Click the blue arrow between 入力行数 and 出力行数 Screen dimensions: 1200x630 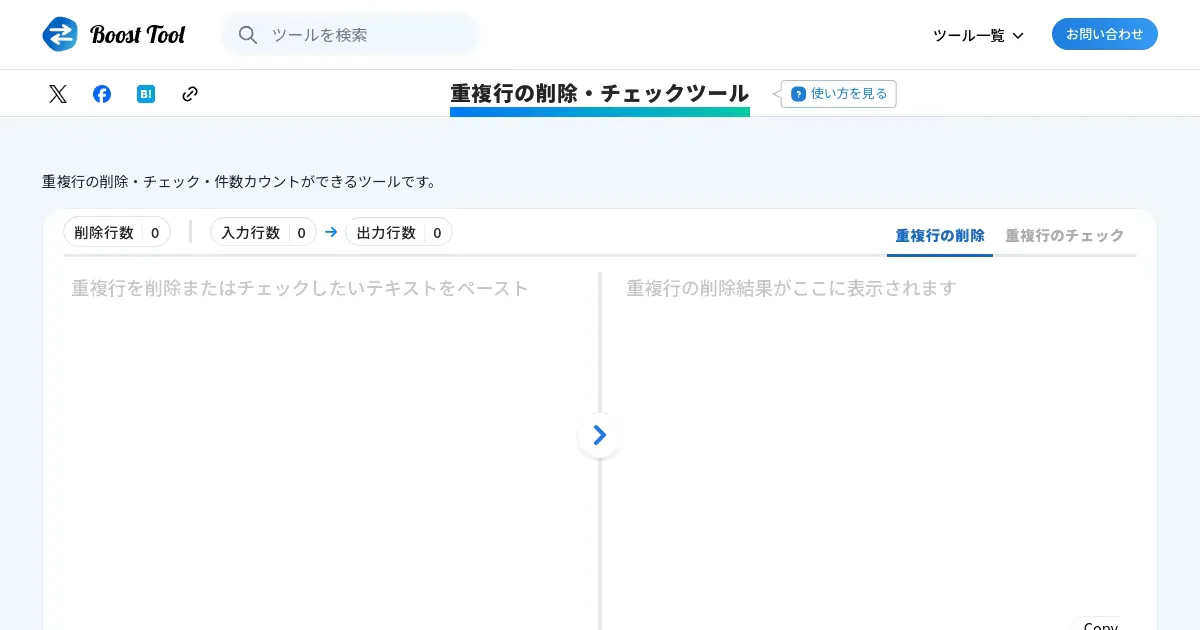331,232
